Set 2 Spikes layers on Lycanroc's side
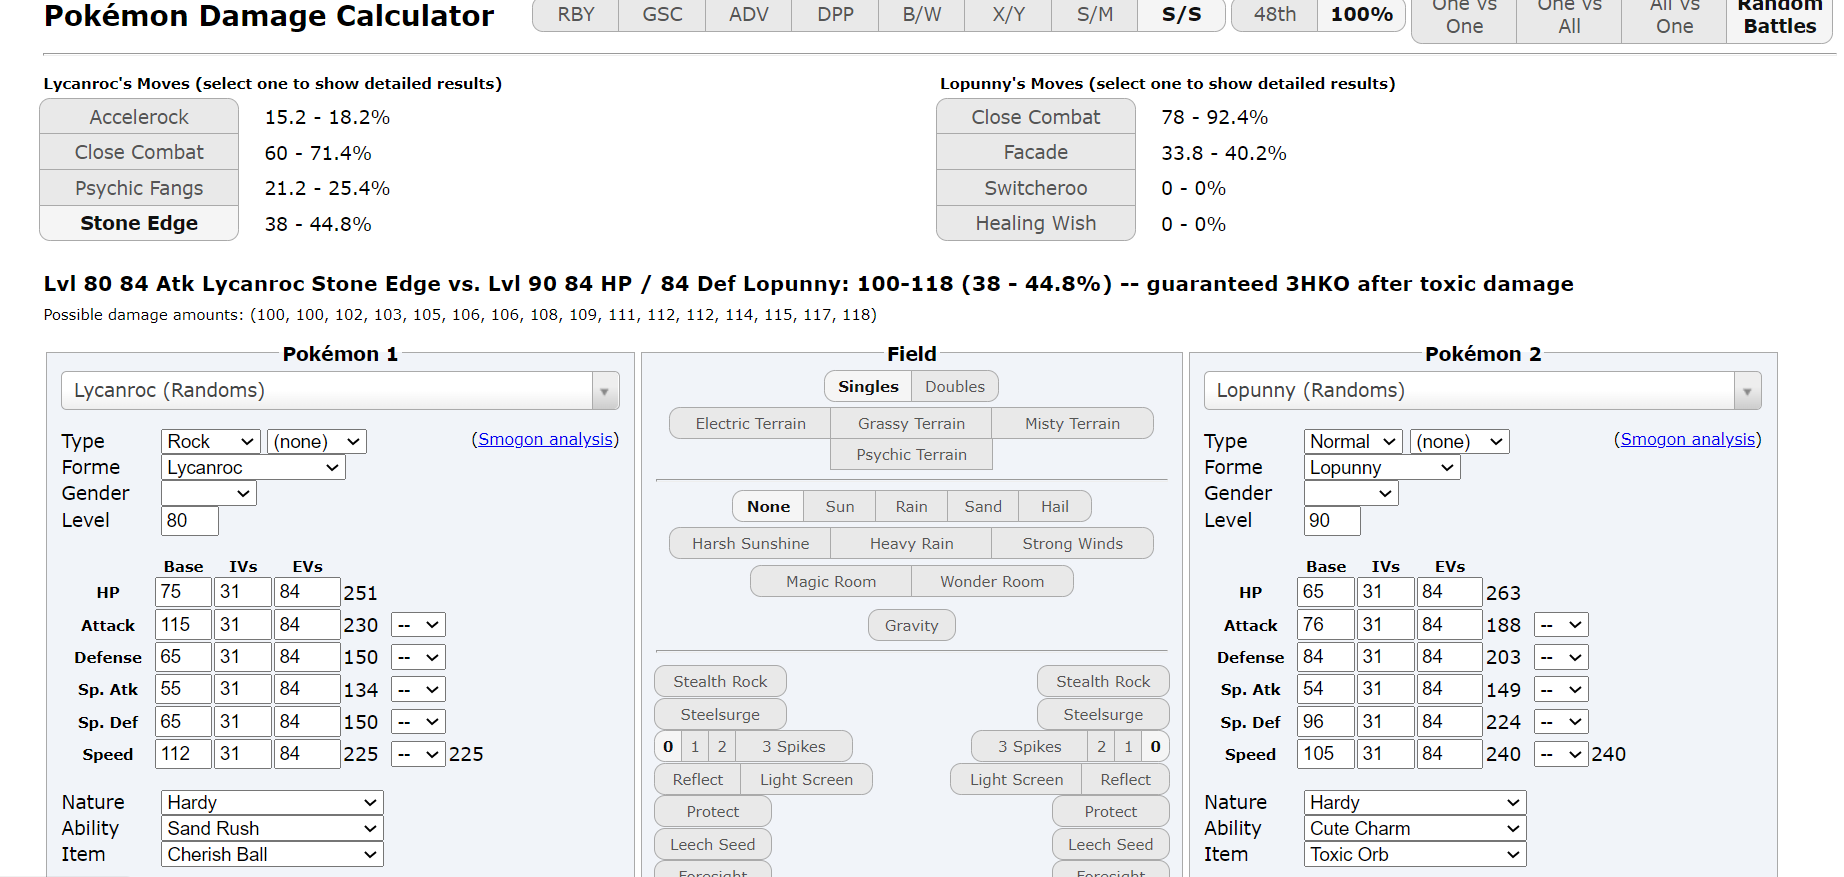Viewport: 1844px width, 877px height. [x=721, y=746]
